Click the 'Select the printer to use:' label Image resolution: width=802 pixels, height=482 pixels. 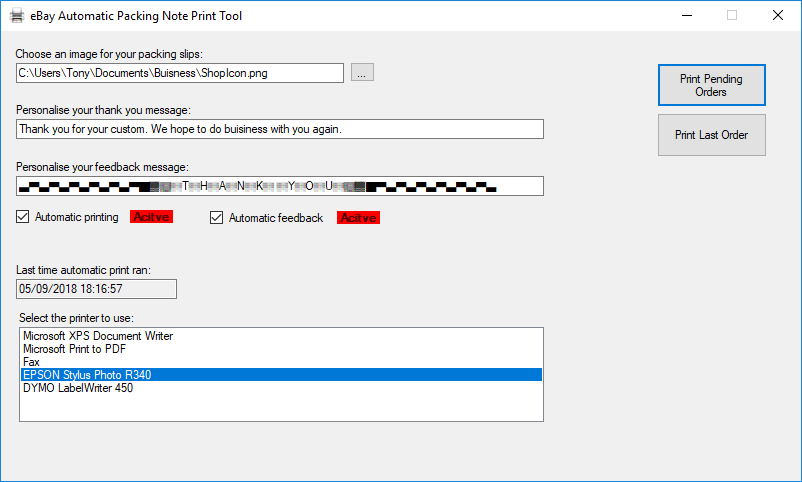pyautogui.click(x=76, y=318)
